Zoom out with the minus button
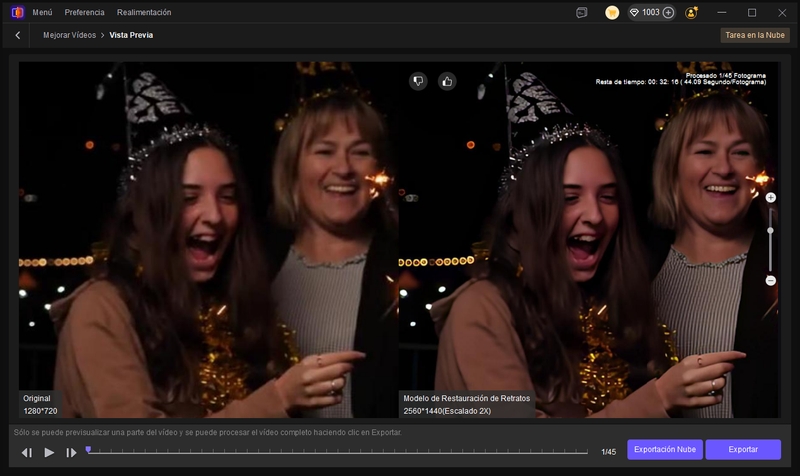 click(x=770, y=281)
